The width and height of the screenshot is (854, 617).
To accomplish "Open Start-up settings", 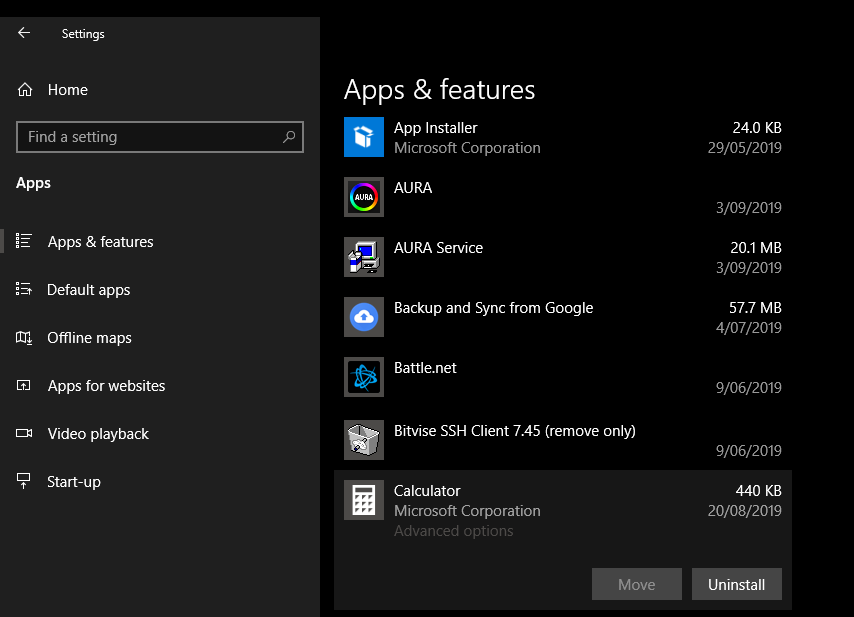I will 74,482.
